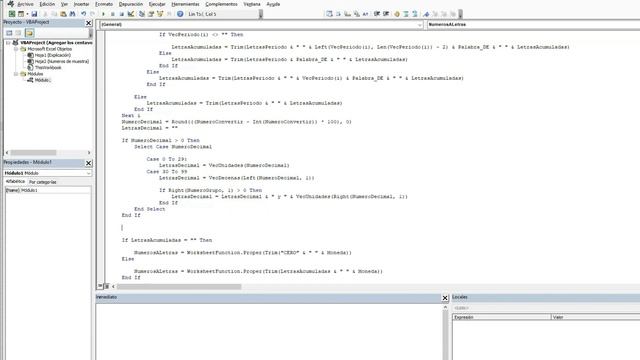
Task: Click the Valor column header in Locales
Action: [596, 317]
